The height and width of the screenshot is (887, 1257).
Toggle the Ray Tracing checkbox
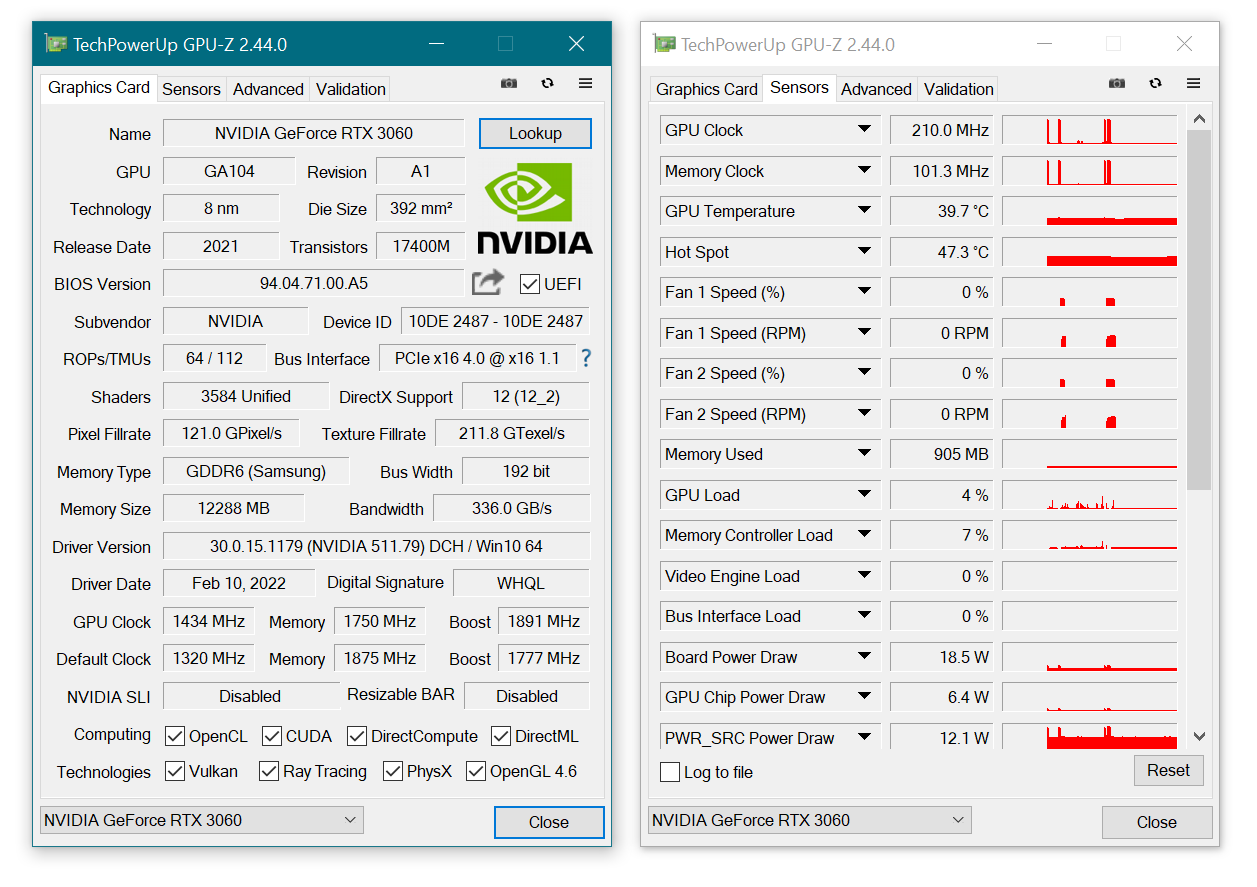(x=268, y=771)
